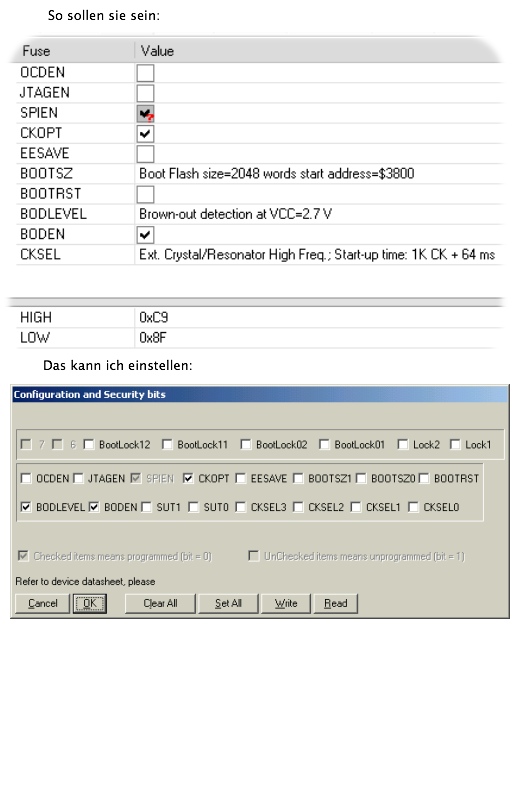Screen dimensions: 512x800
Task: Check the CKSEL2 bit
Action: pos(298,507)
